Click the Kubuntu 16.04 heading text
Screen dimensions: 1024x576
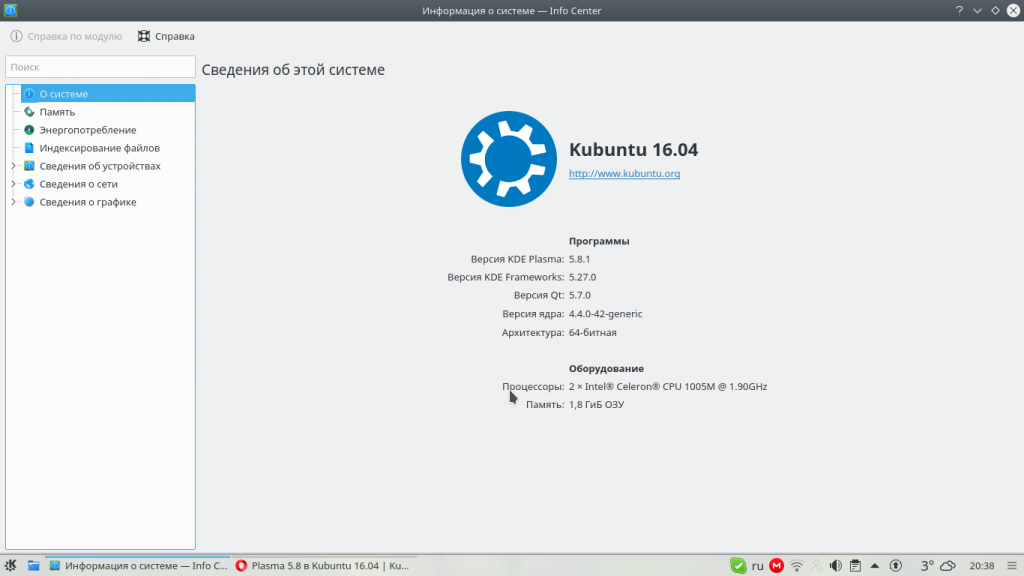tap(633, 150)
